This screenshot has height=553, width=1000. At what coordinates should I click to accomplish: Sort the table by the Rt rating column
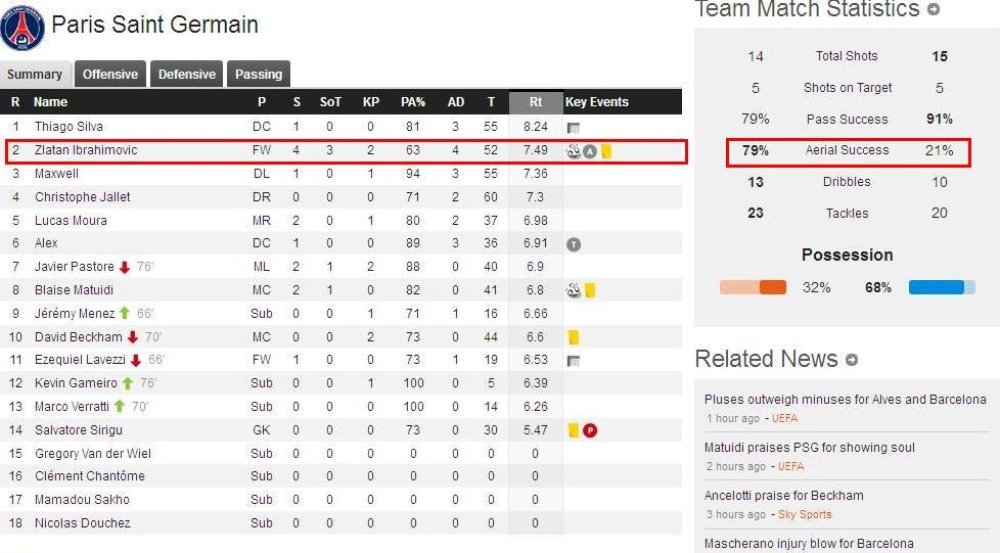pos(536,101)
